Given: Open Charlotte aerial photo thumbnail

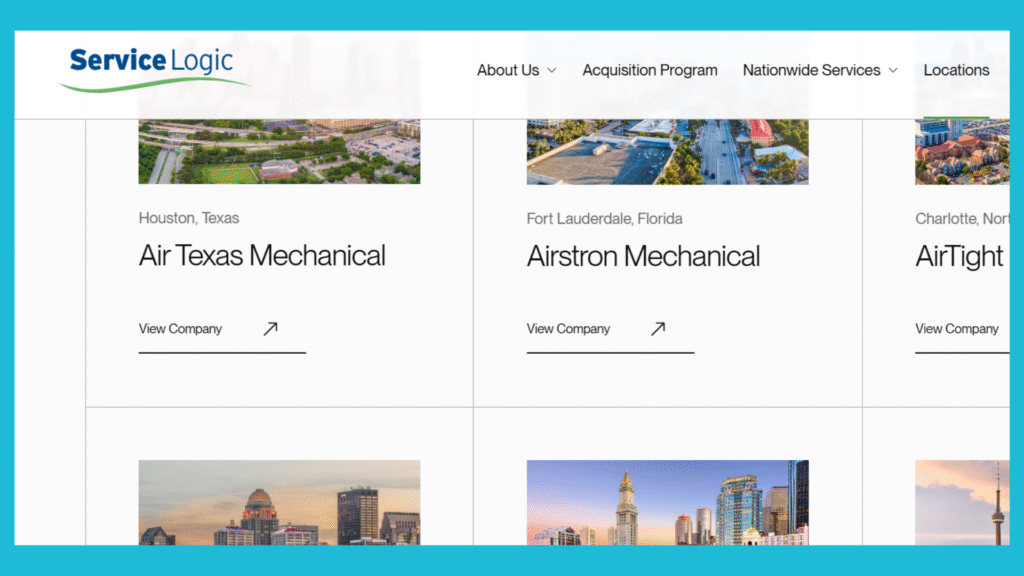Looking at the screenshot, I should pyautogui.click(x=962, y=152).
